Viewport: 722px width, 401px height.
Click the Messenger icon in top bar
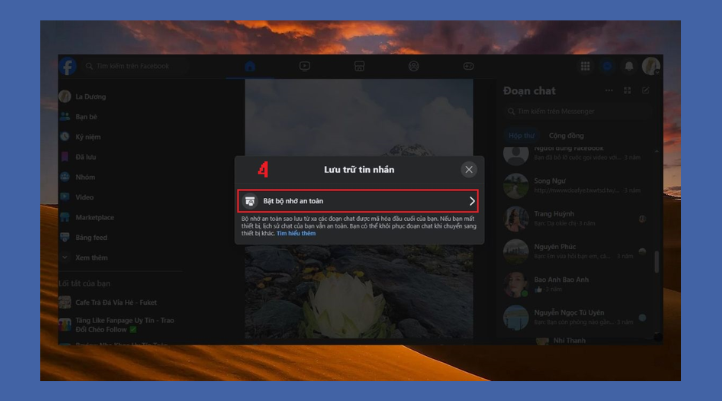tap(608, 66)
